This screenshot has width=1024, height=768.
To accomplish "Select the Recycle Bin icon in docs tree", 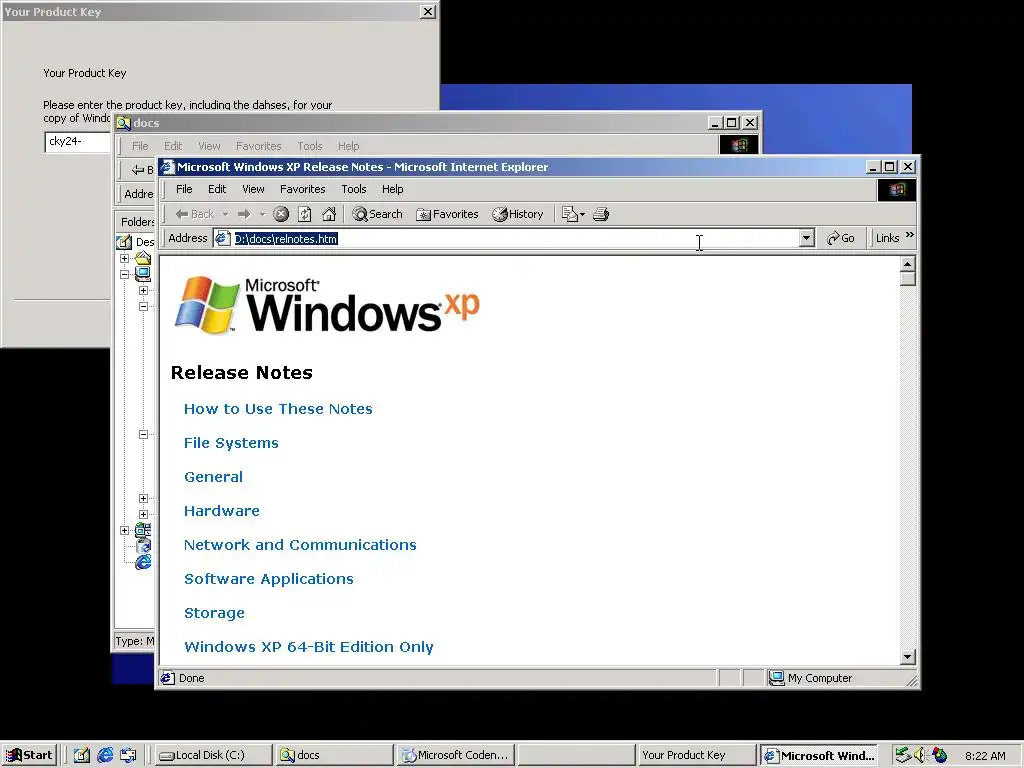I will point(143,546).
